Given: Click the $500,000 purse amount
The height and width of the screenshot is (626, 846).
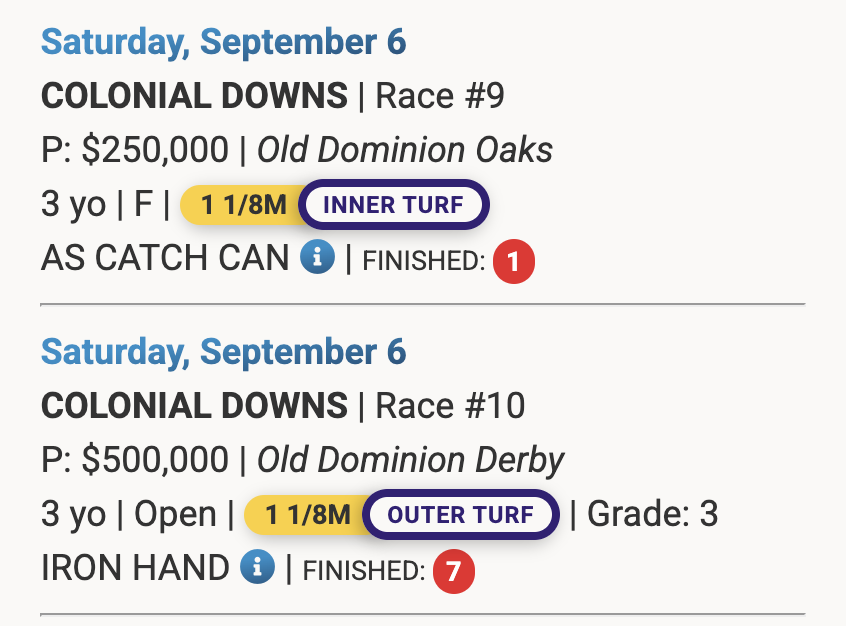Looking at the screenshot, I should pyautogui.click(x=154, y=460).
